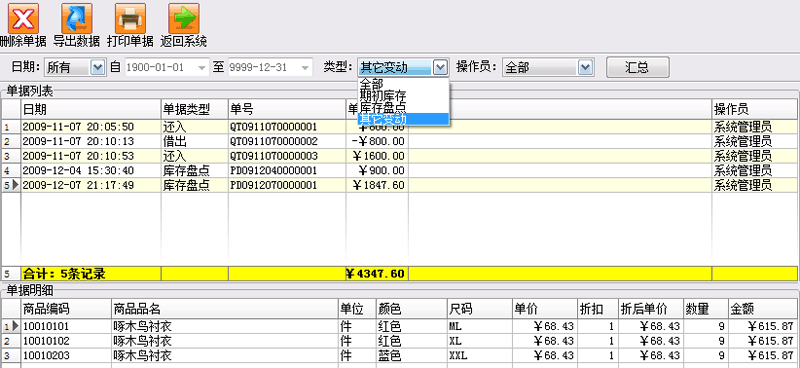Image resolution: width=800 pixels, height=368 pixels.
Task: Click the 单号 column header
Action: click(x=287, y=109)
